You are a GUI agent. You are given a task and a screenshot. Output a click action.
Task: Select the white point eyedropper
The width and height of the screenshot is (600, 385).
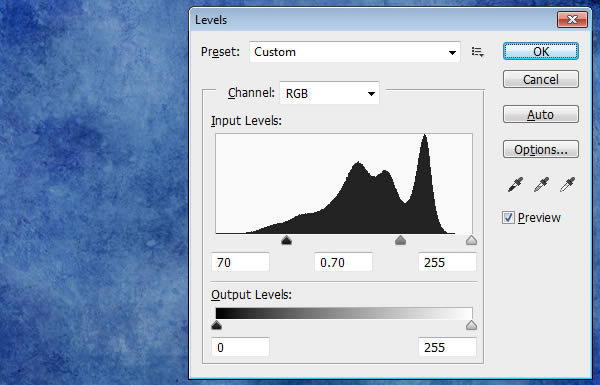[567, 184]
